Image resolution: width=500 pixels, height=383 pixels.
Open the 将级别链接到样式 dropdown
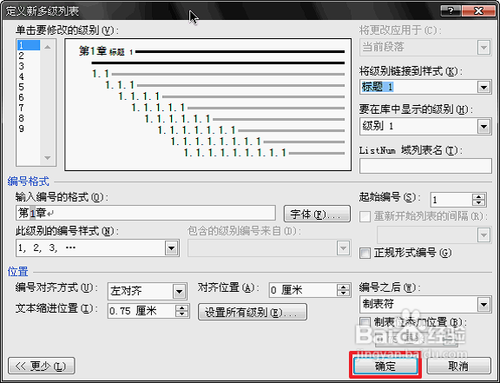tap(484, 87)
